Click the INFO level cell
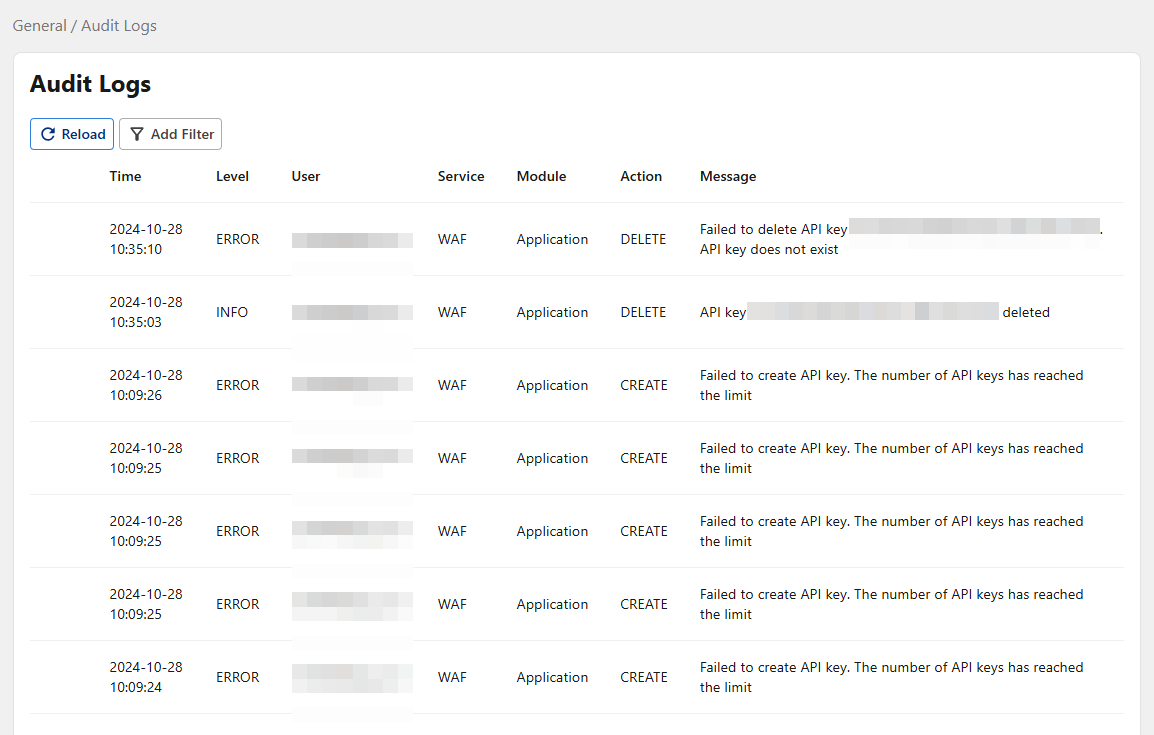Viewport: 1154px width, 735px height. [x=232, y=312]
